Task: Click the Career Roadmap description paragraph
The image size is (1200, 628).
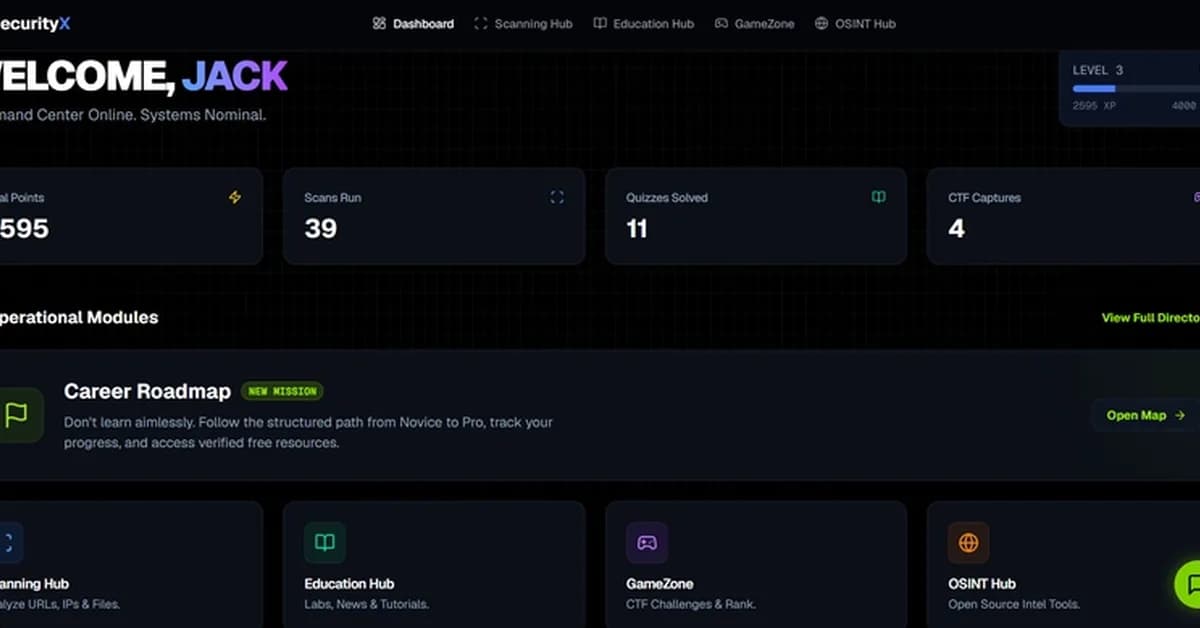Action: click(308, 432)
